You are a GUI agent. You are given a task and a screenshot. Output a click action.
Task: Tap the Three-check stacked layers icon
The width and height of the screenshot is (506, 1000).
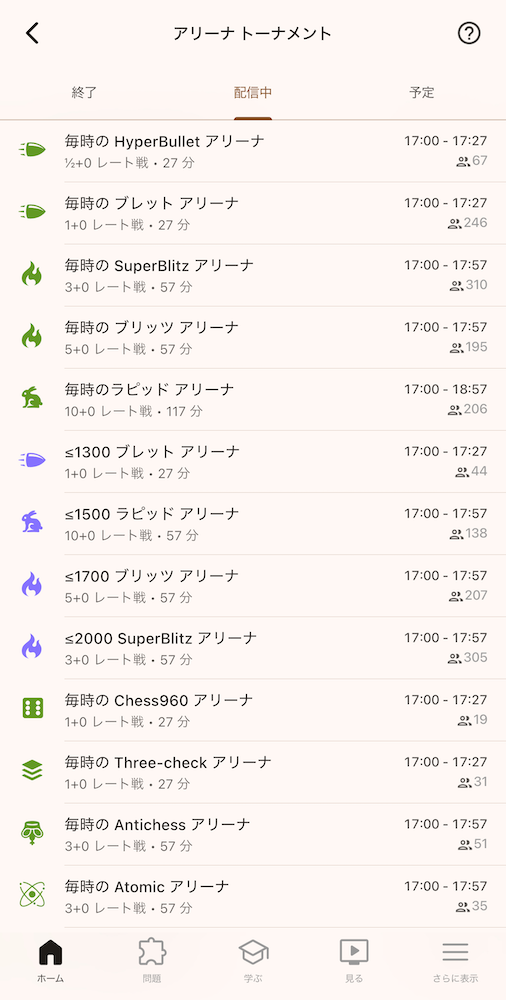(32, 772)
